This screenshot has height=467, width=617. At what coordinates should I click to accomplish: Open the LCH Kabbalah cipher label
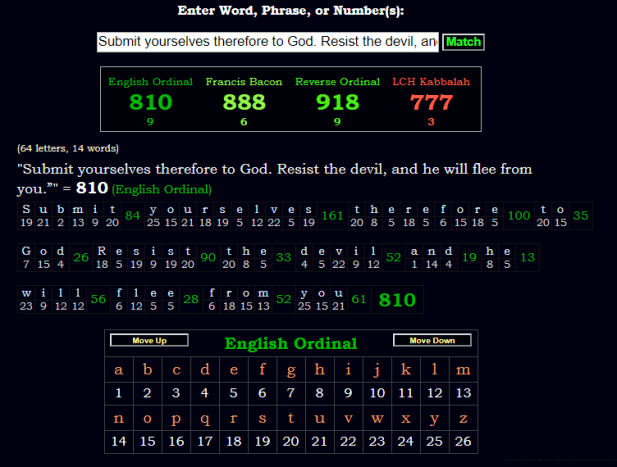click(x=431, y=81)
